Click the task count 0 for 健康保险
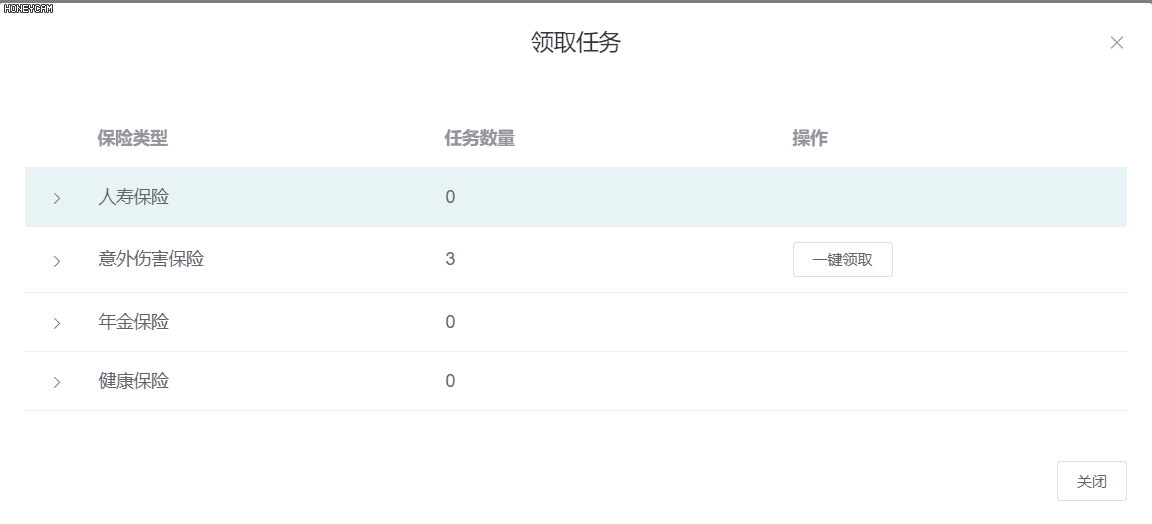 pyautogui.click(x=450, y=381)
